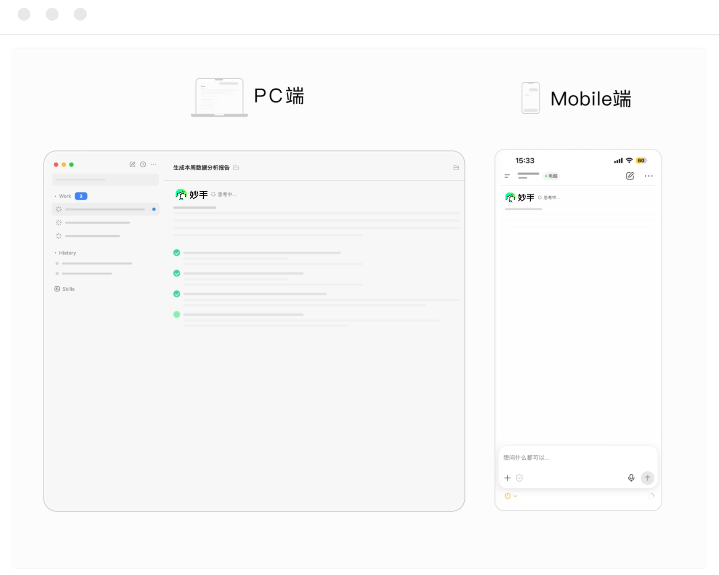Open the three-dot more menu in mobile header

coord(648,176)
